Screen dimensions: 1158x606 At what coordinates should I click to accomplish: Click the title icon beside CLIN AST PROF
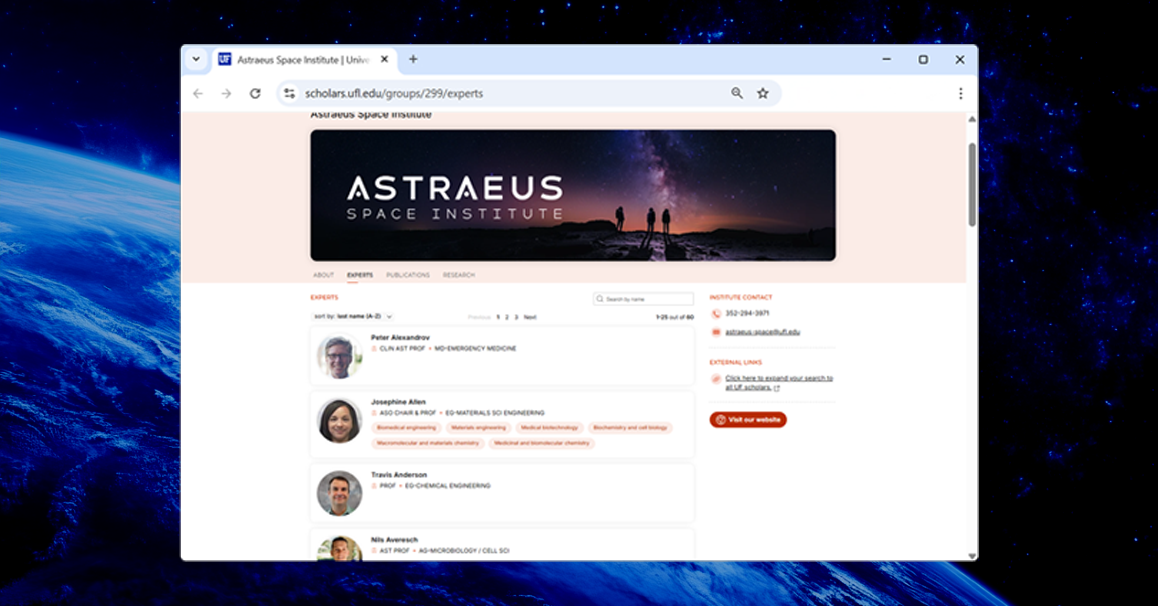[374, 348]
